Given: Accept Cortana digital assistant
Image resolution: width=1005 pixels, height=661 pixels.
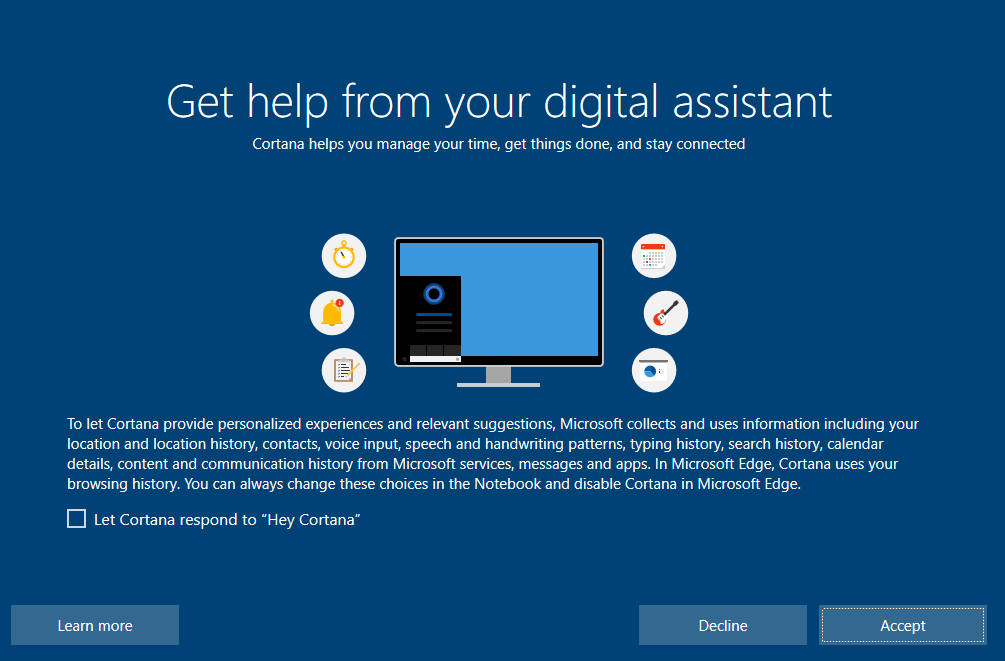Looking at the screenshot, I should pos(902,625).
